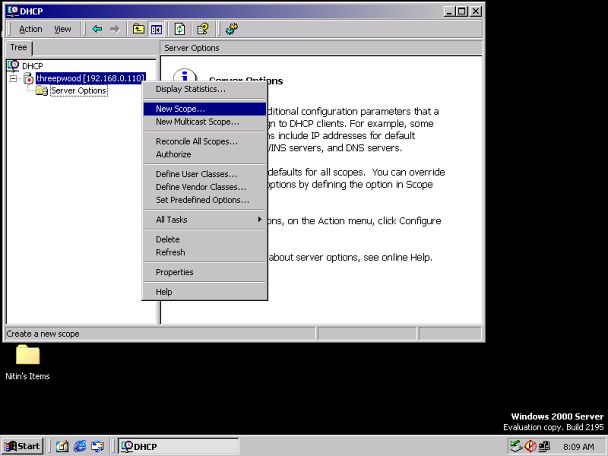Click the first system tray icon
The image size is (608, 456).
(515, 446)
